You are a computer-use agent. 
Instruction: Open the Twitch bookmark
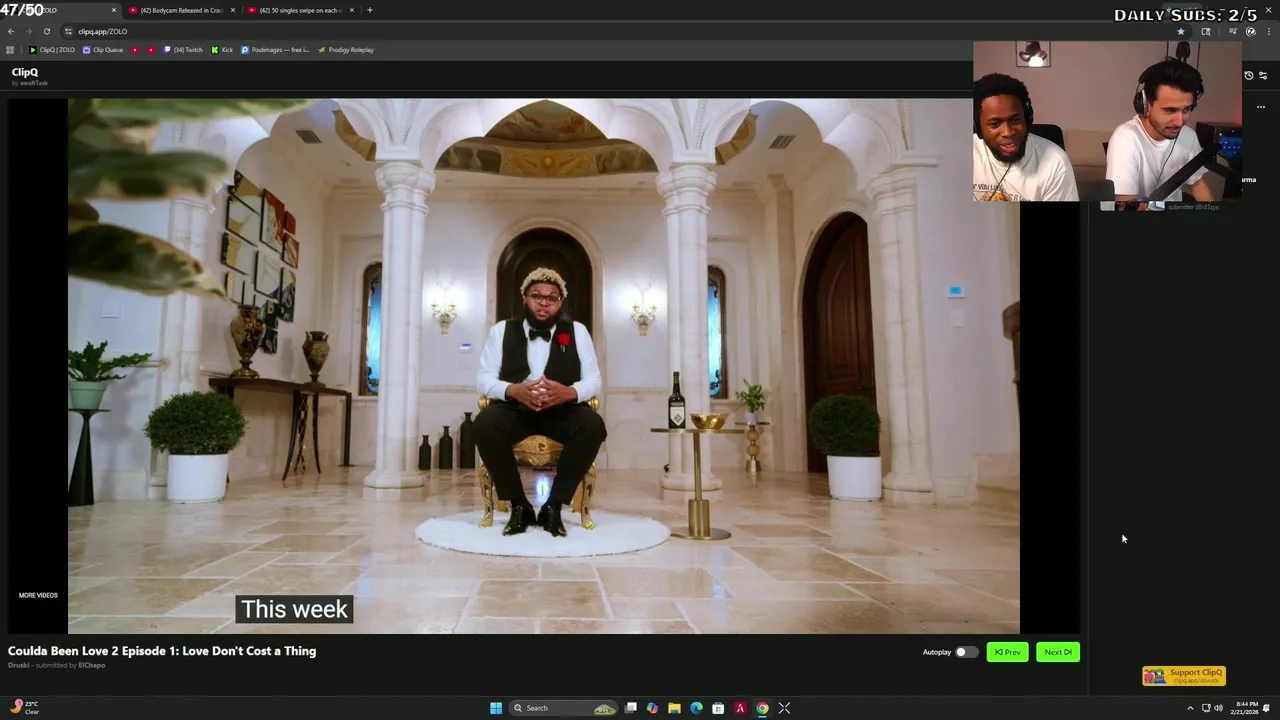[183, 50]
